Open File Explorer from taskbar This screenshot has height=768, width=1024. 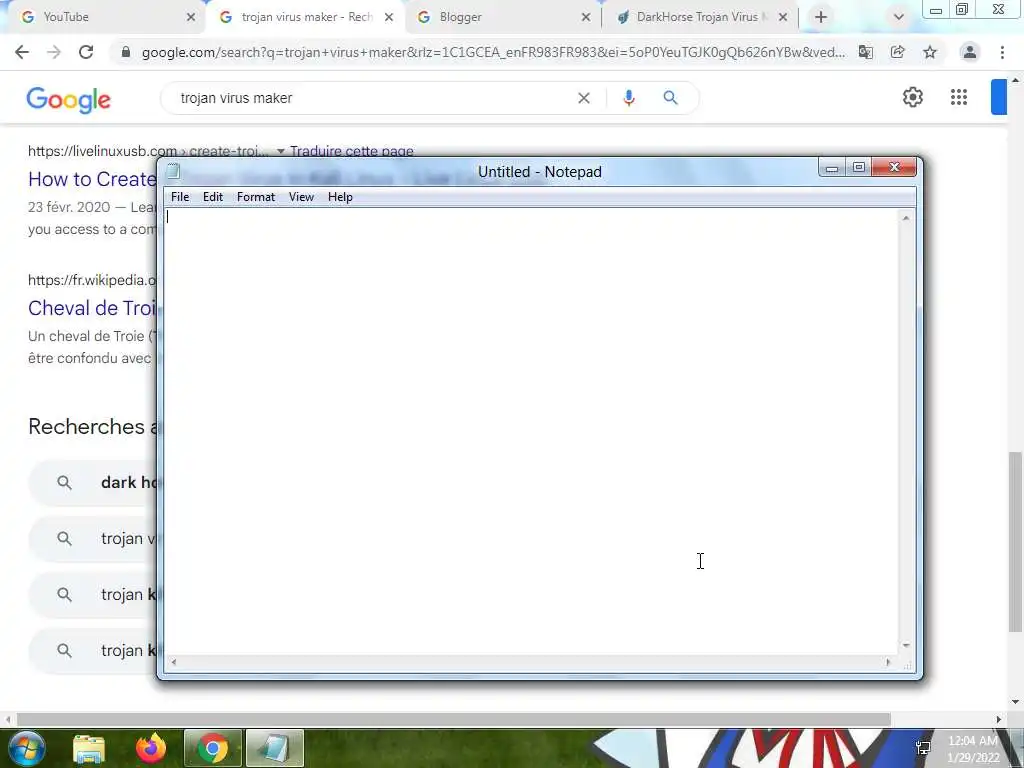[x=89, y=748]
